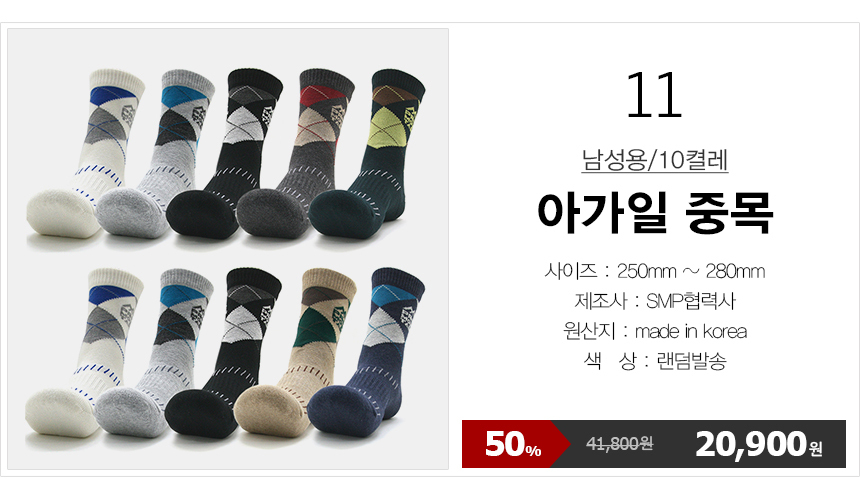860x500 pixels.
Task: Click the 랜덤발송 color info line
Action: pyautogui.click(x=655, y=361)
